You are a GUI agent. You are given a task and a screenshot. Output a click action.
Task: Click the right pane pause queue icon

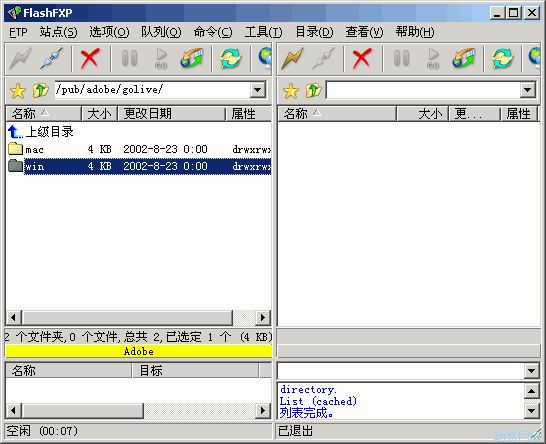[x=401, y=58]
